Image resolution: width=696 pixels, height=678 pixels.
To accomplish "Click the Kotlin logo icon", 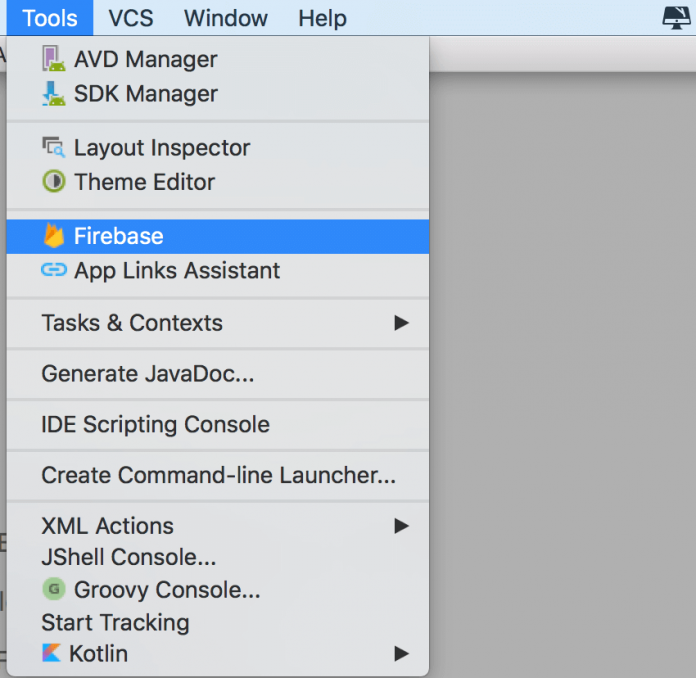I will pyautogui.click(x=51, y=654).
